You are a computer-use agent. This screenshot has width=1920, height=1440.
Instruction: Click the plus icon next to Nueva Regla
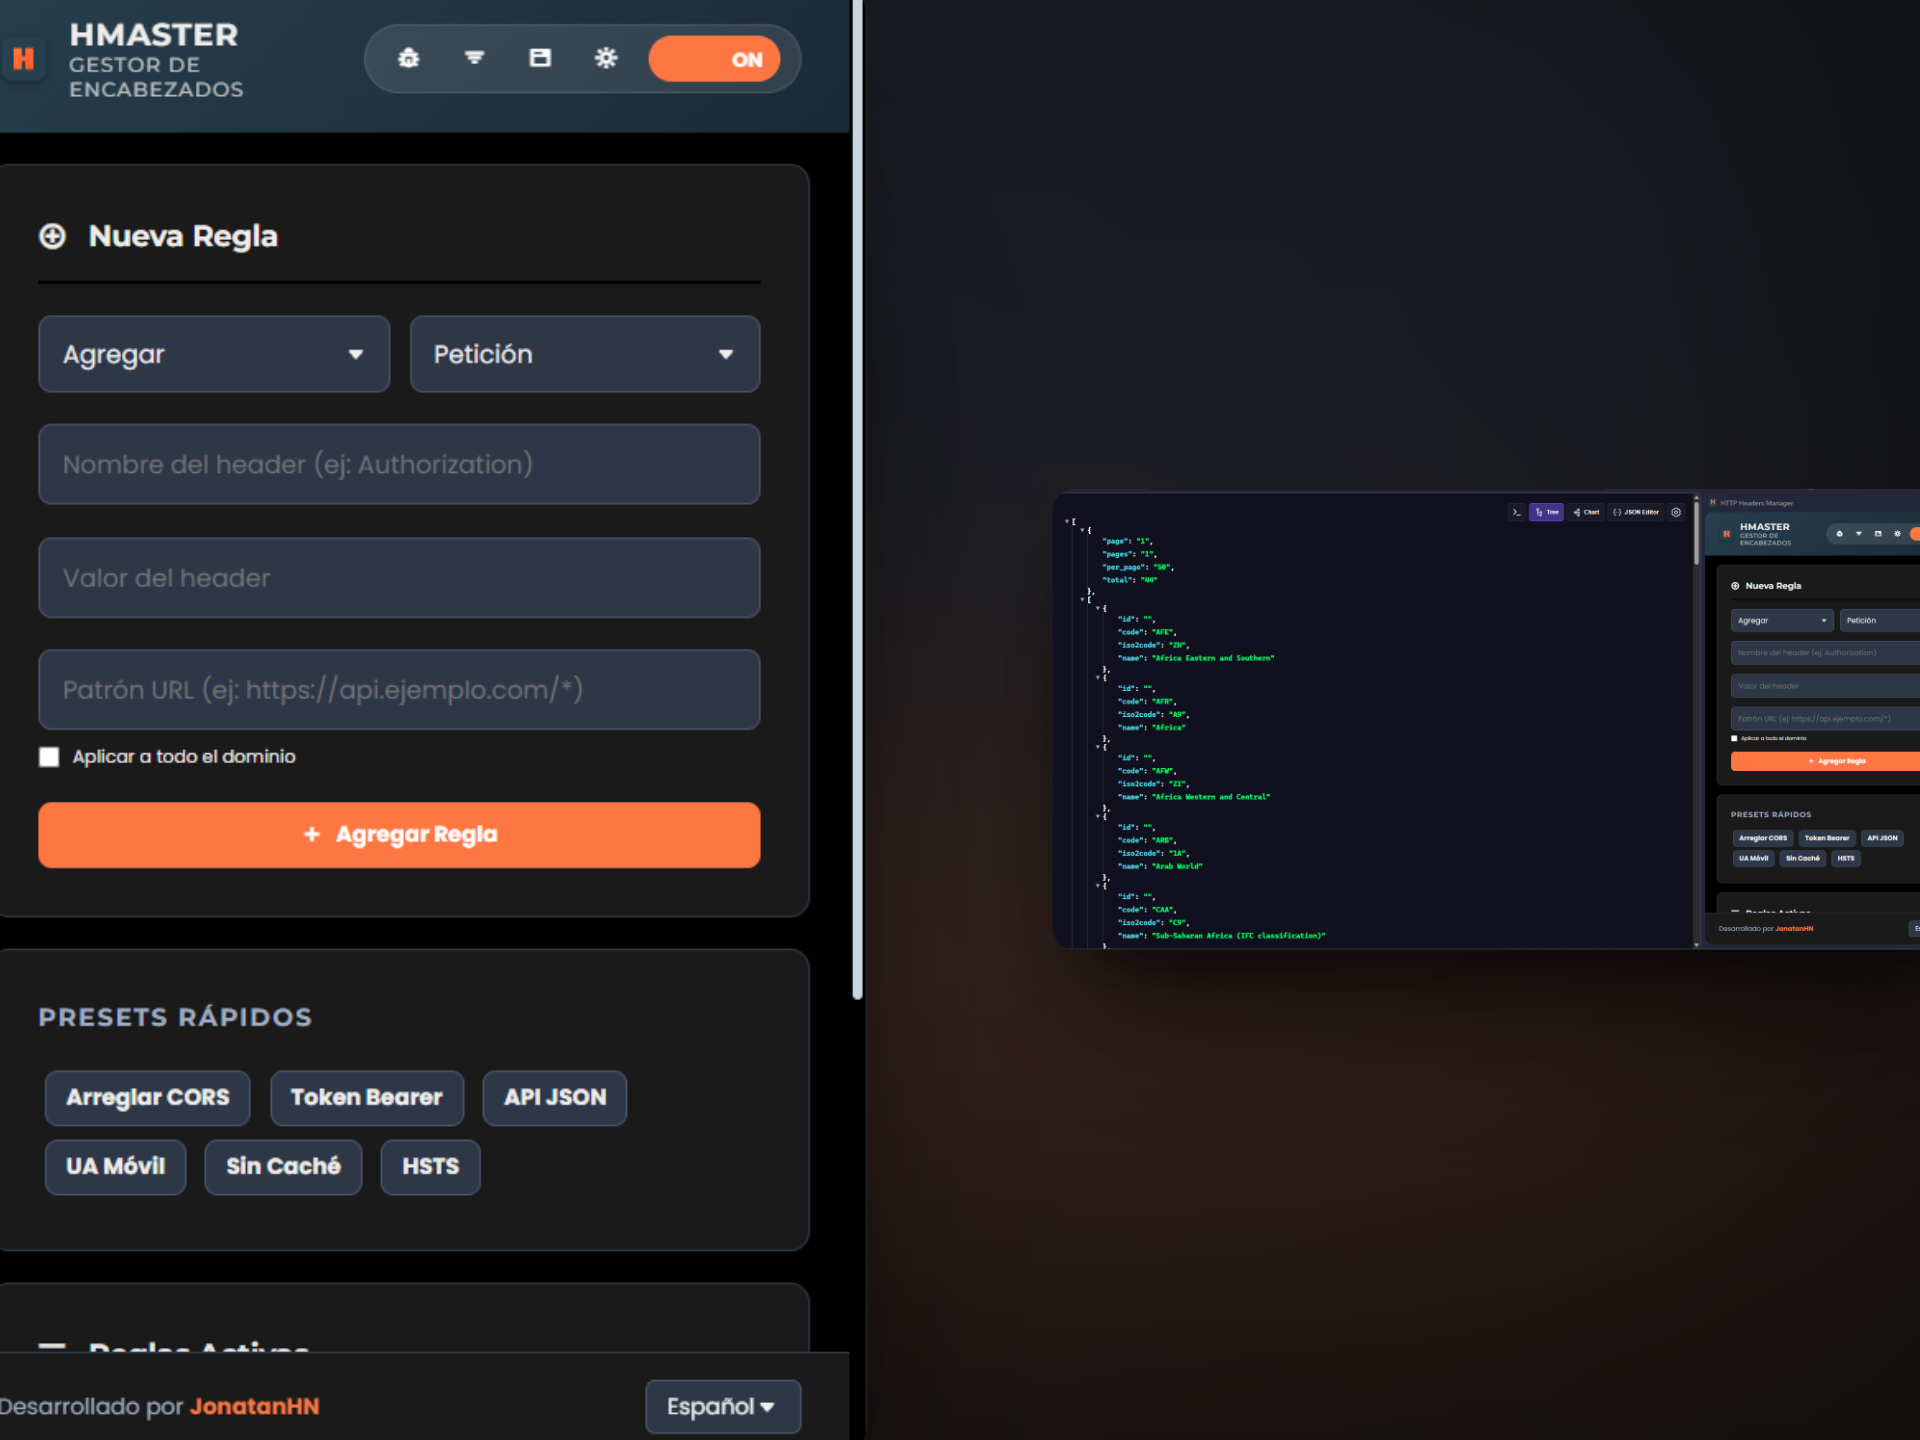point(52,237)
